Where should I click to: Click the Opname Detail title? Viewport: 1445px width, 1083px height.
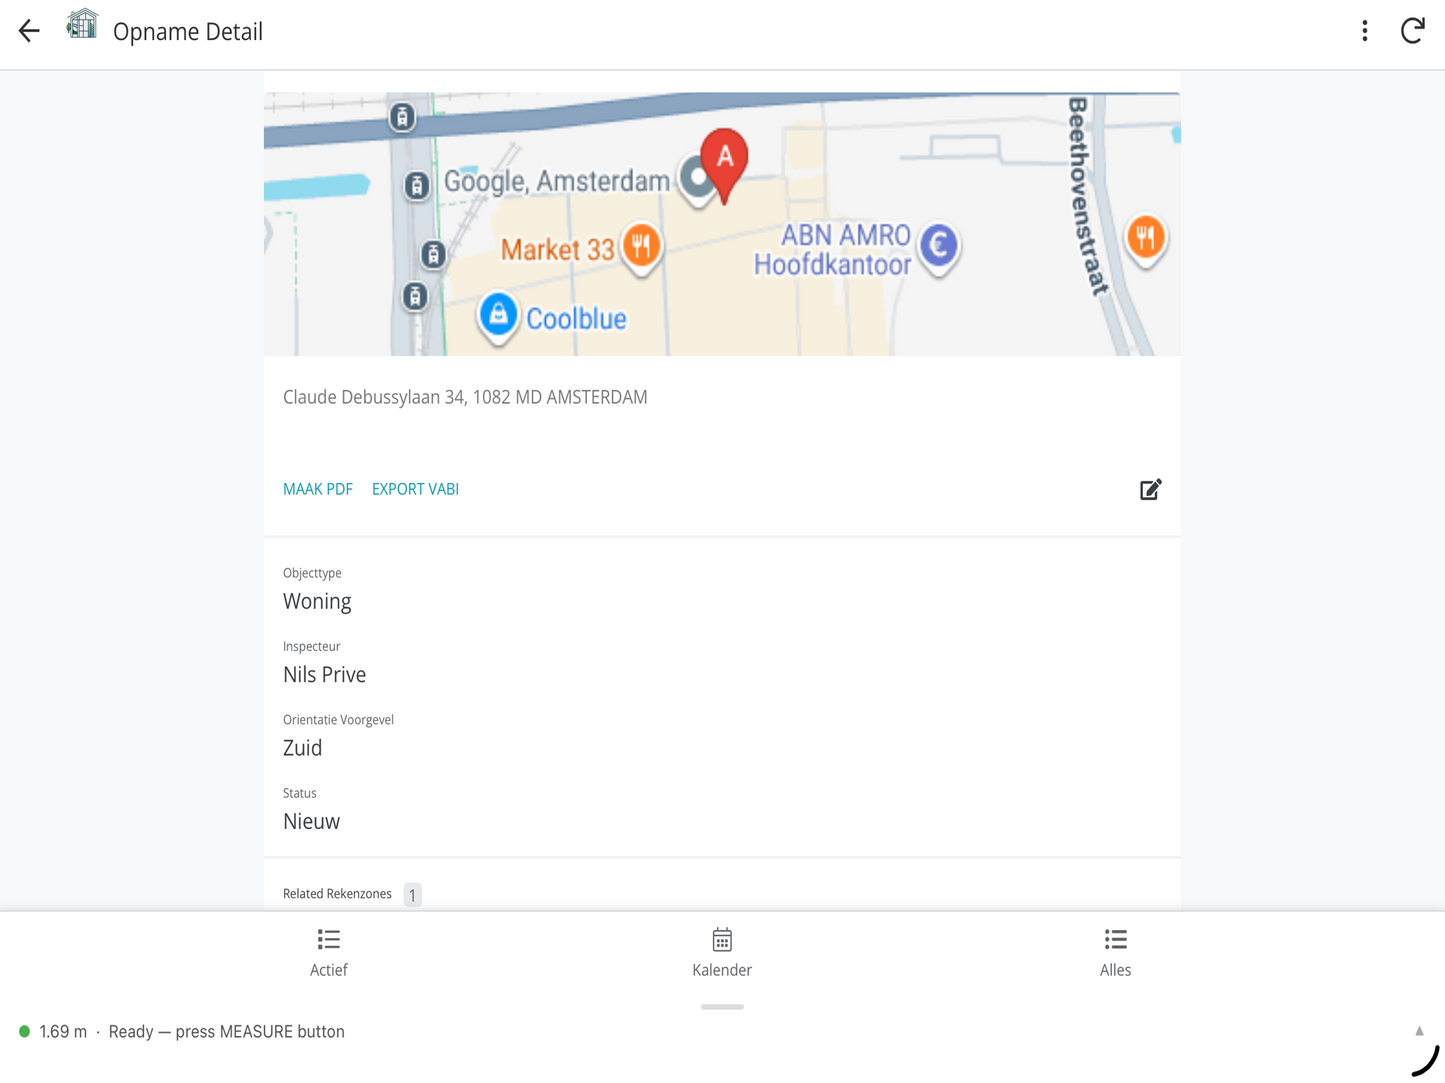point(188,31)
